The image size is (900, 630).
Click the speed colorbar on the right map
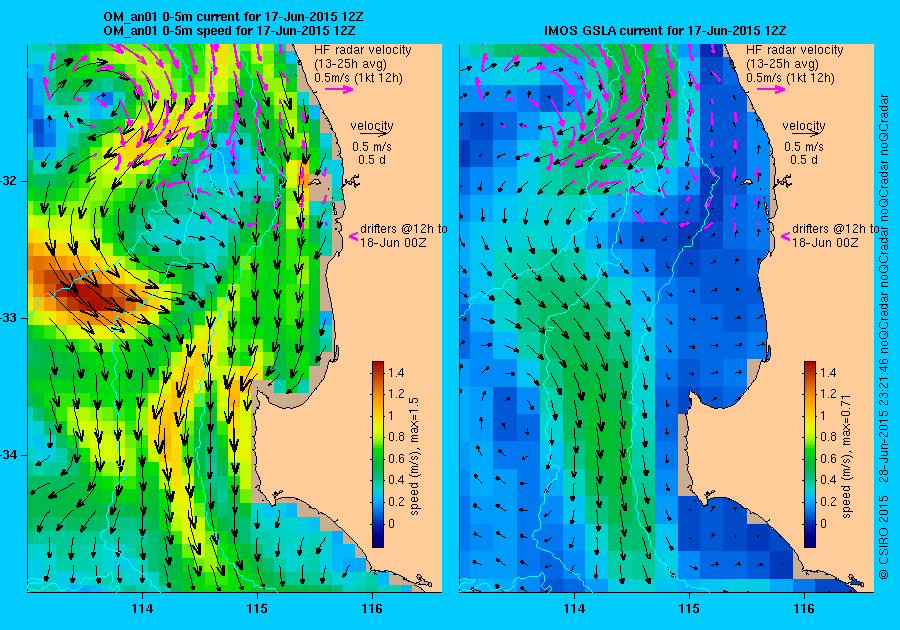809,454
